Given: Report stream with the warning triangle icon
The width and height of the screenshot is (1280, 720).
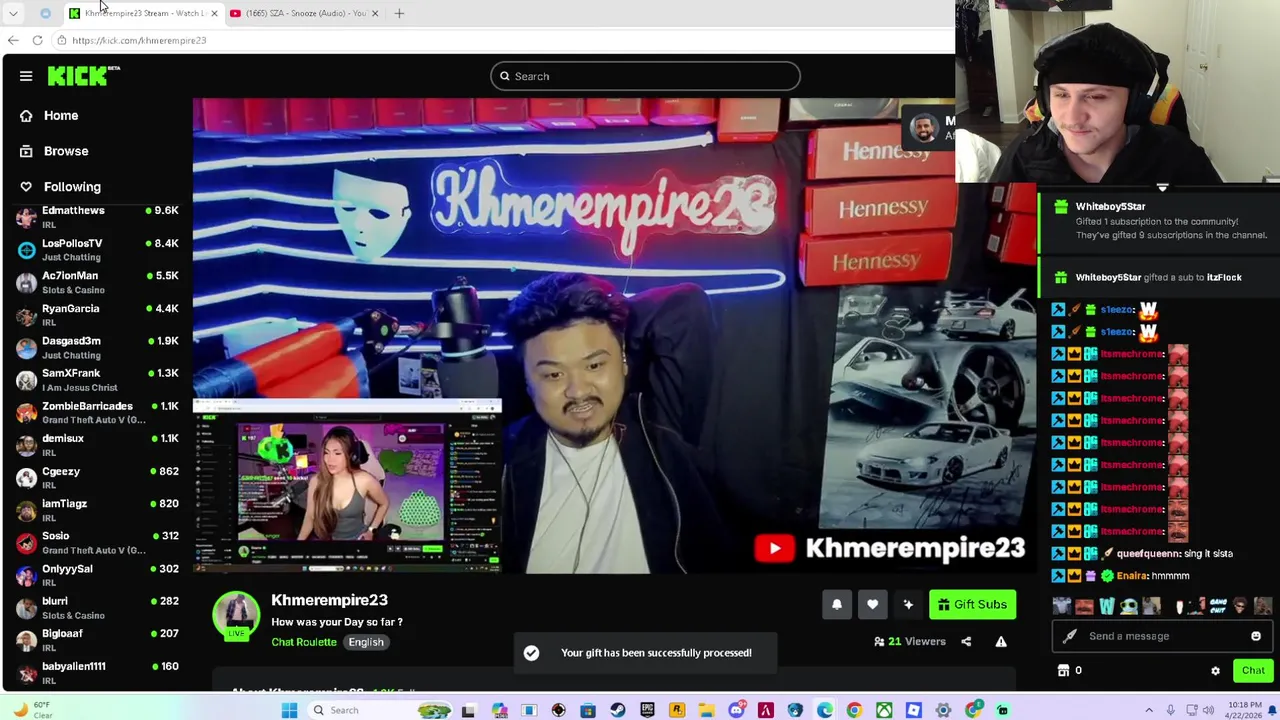Looking at the screenshot, I should 1001,642.
